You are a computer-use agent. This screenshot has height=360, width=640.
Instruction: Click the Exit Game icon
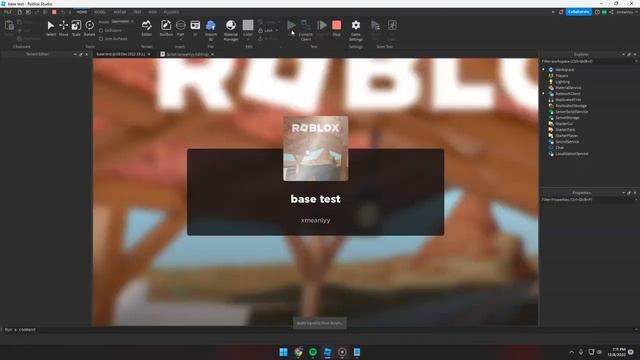(x=392, y=25)
